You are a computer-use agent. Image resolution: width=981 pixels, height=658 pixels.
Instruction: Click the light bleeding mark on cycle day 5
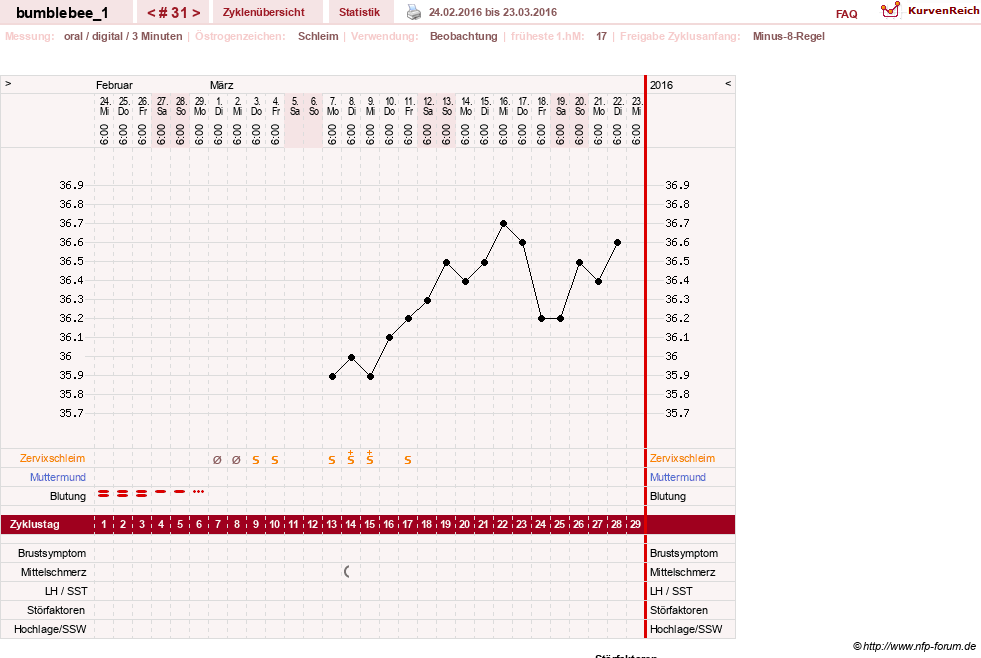click(x=180, y=492)
